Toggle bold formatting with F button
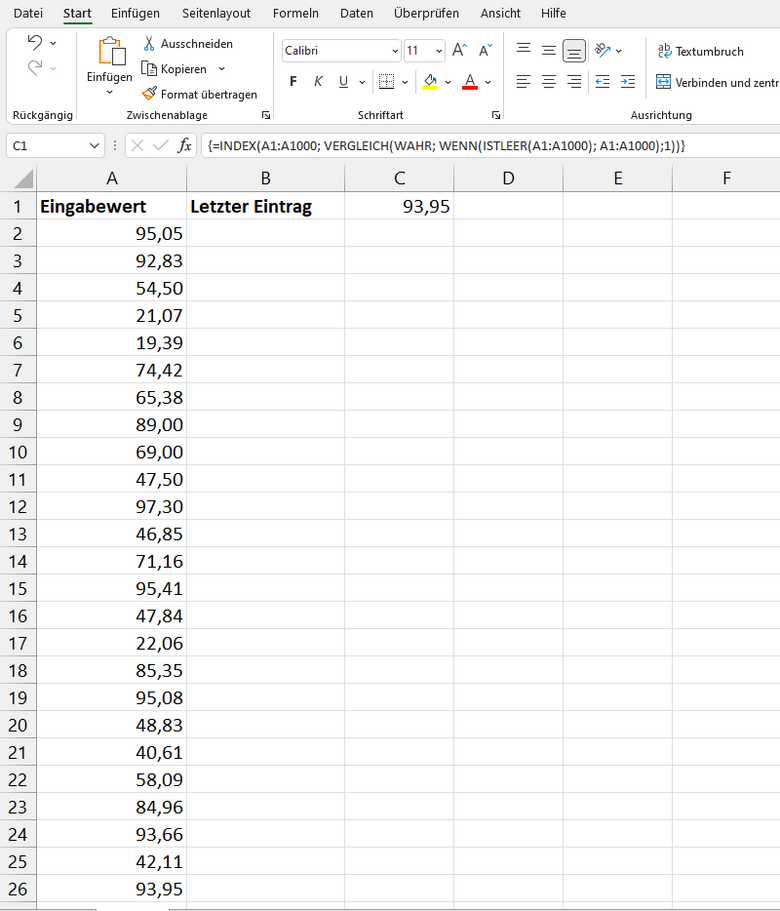 (293, 82)
